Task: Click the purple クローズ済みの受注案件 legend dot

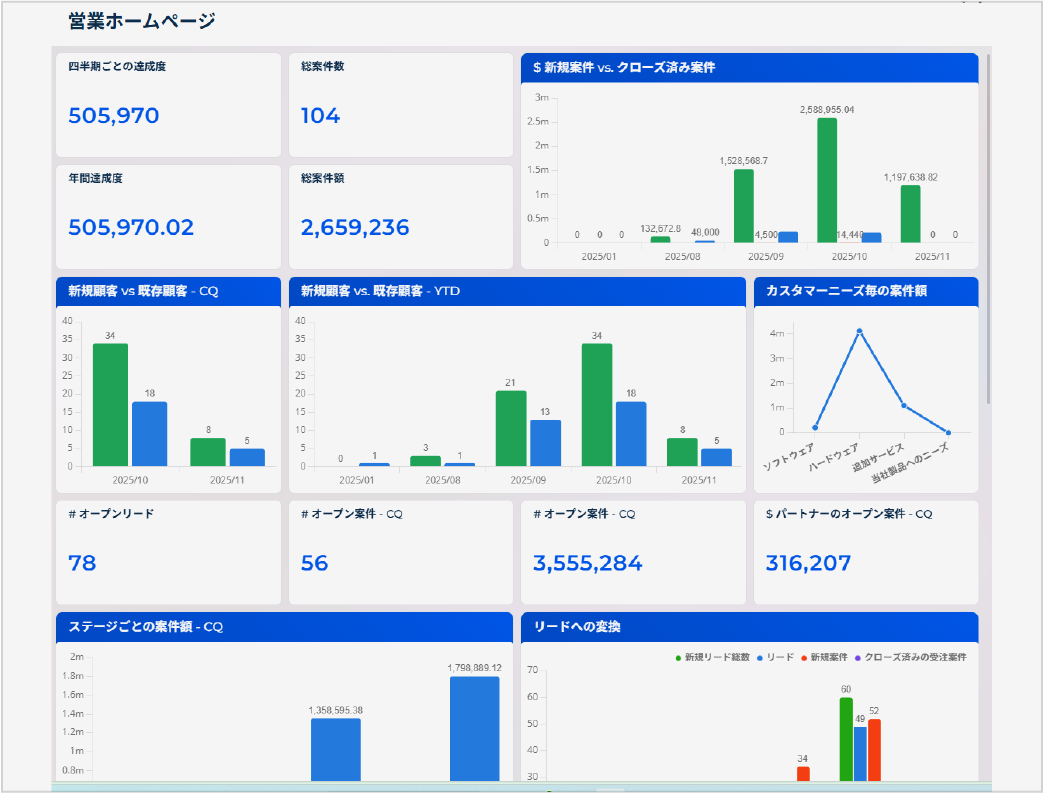Action: [858, 657]
